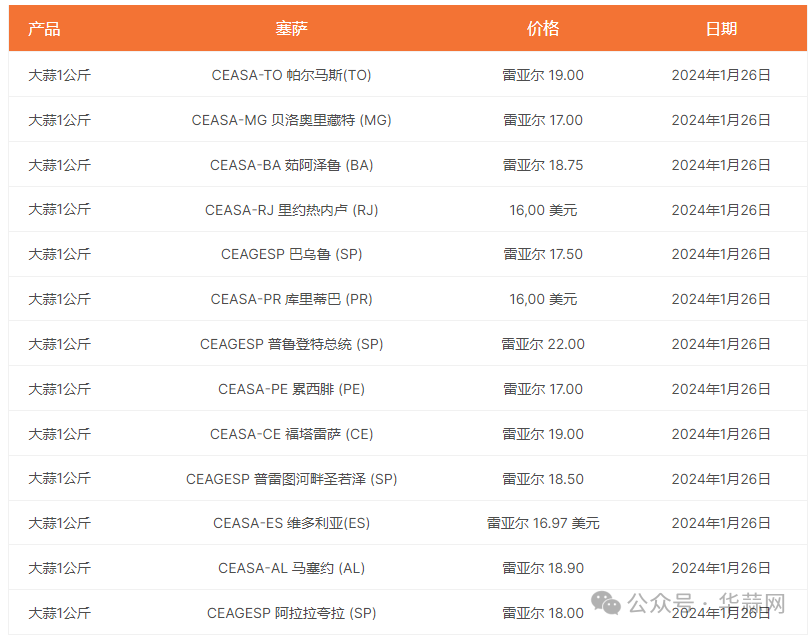This screenshot has height=635, width=811.
Task: Select the CEASA-AL 马塞约 (AL) cell
Action: point(291,568)
